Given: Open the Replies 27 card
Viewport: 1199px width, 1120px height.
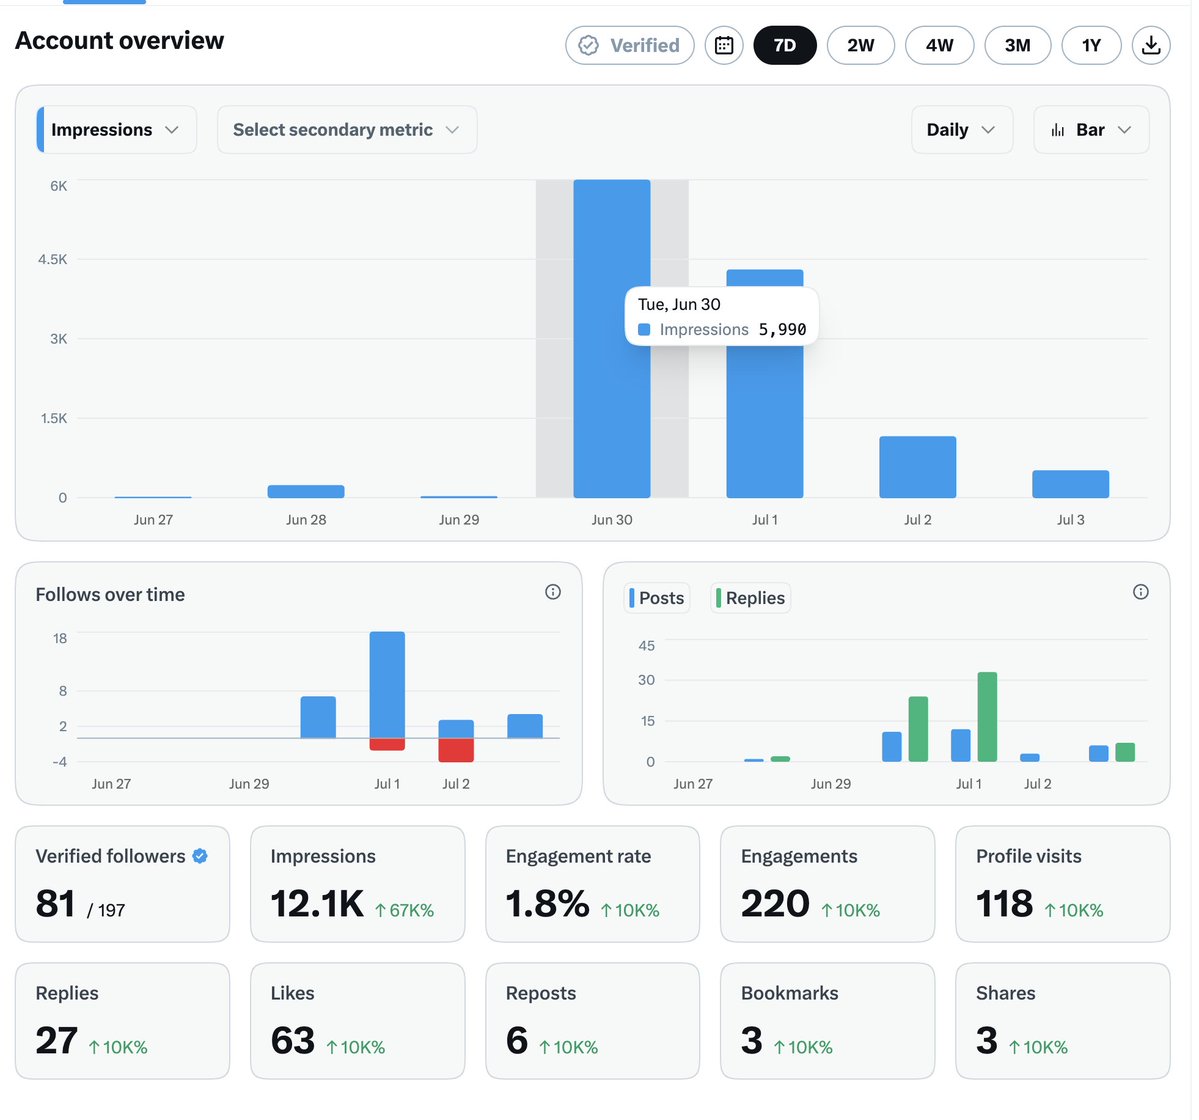Looking at the screenshot, I should tap(122, 1021).
